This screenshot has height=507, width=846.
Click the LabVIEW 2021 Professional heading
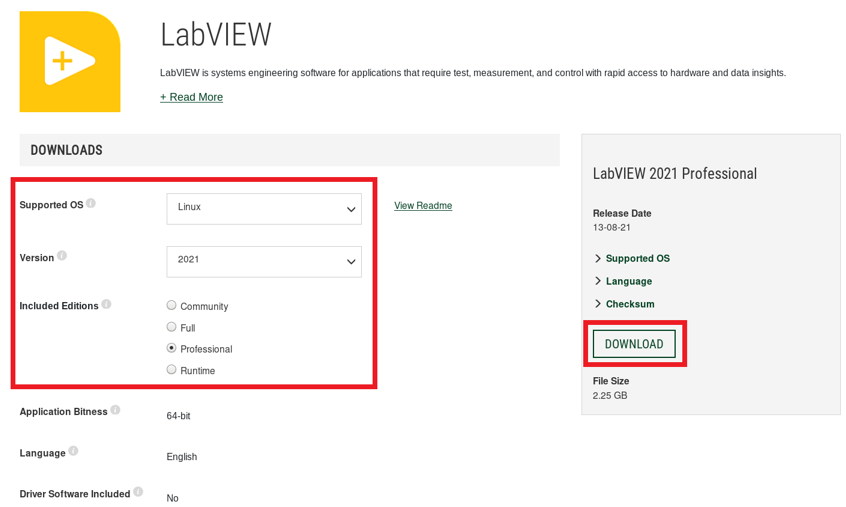675,174
